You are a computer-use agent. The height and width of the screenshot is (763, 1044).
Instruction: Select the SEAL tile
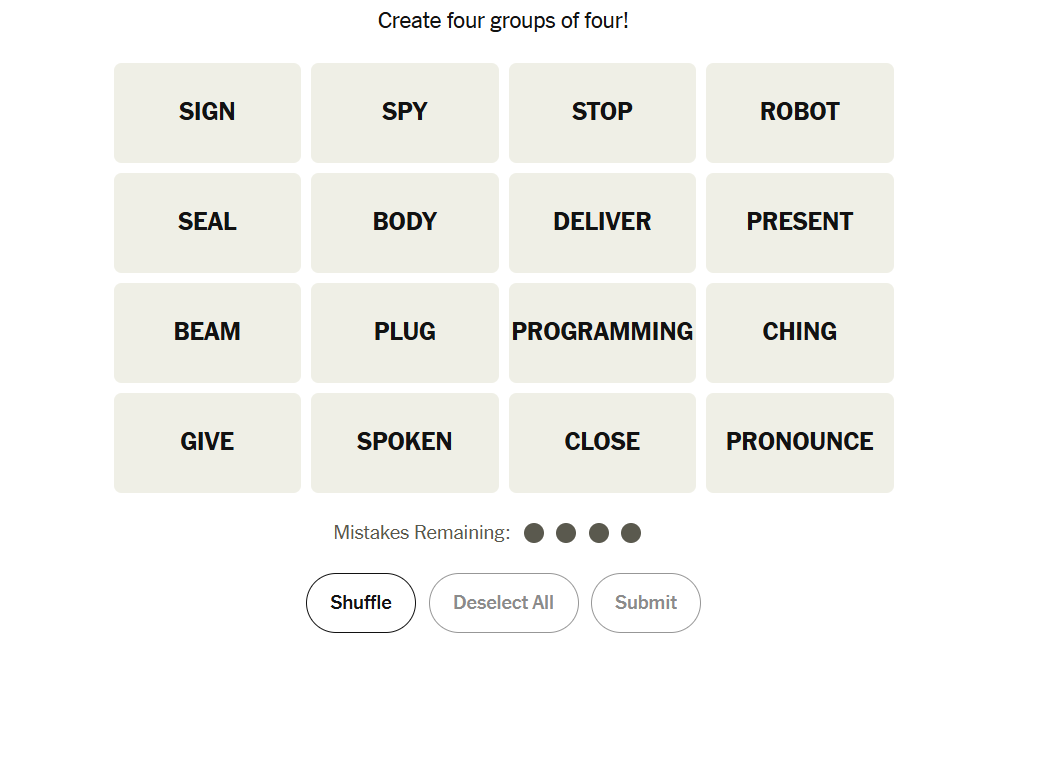[207, 222]
